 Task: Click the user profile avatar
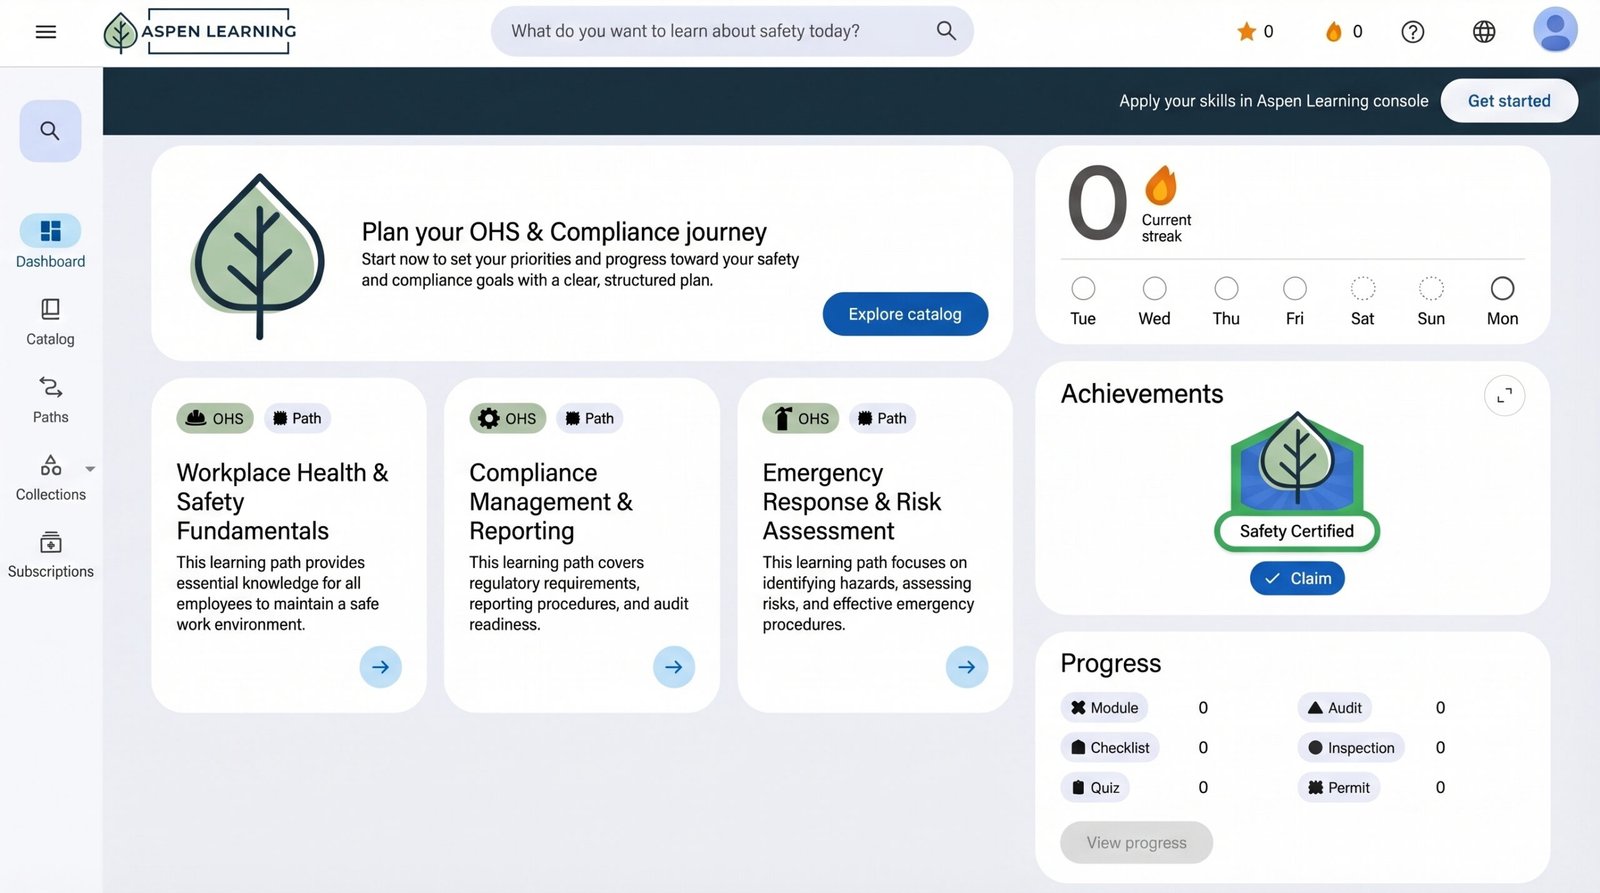(x=1554, y=30)
